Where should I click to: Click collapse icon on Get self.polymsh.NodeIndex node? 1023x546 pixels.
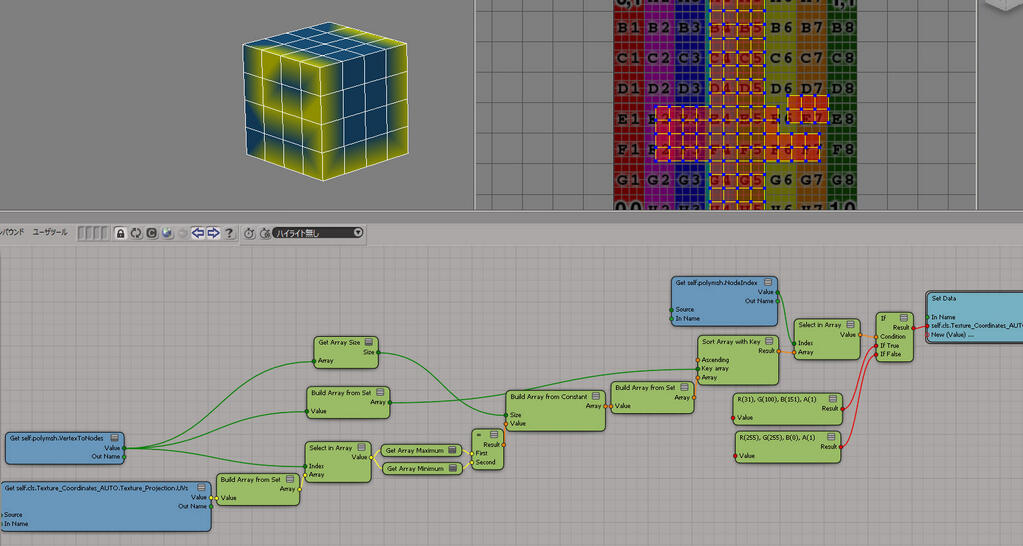tap(768, 283)
